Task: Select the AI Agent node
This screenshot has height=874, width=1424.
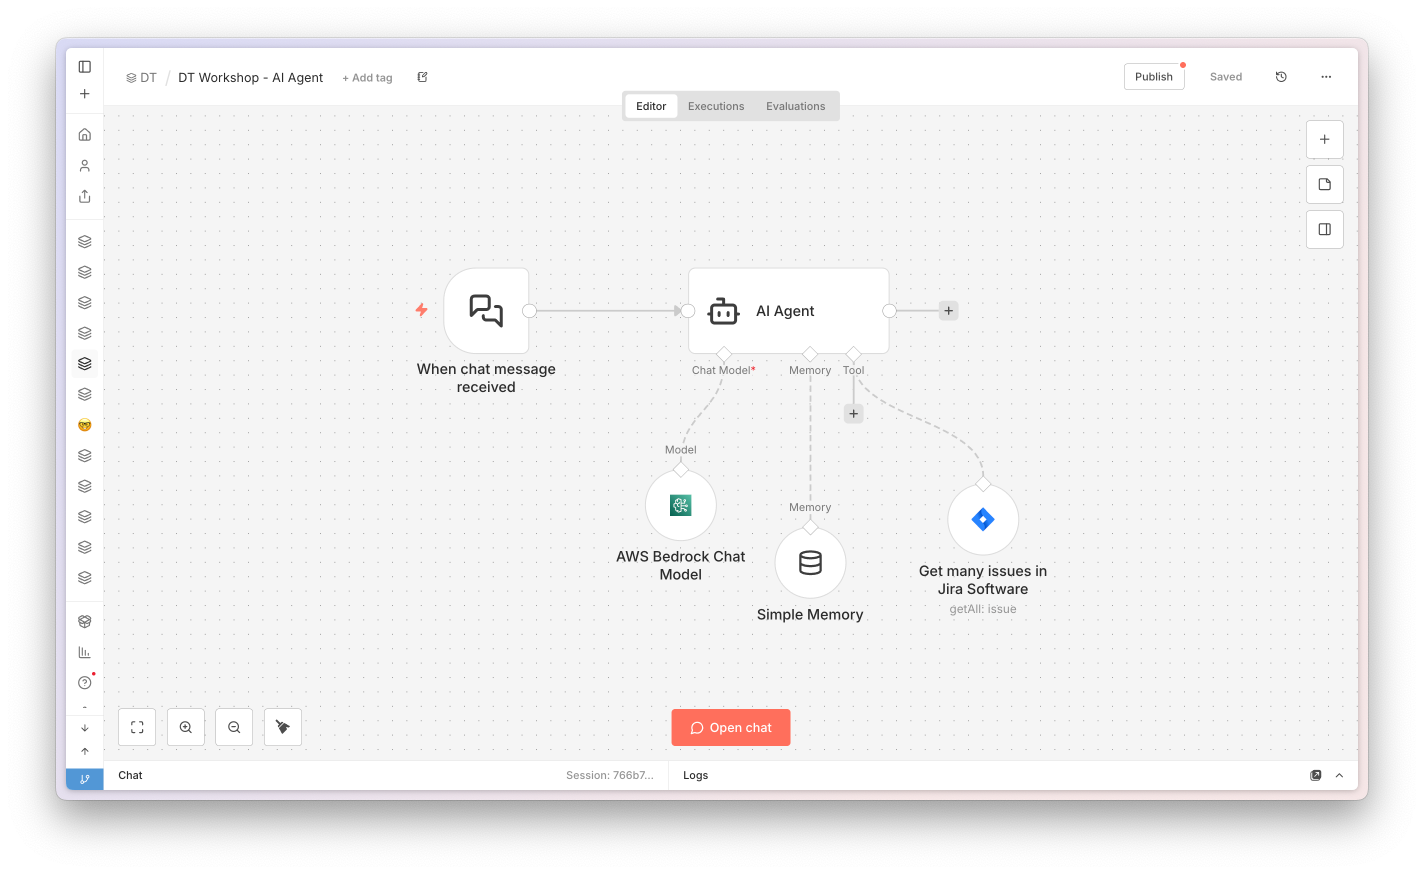Action: 789,311
